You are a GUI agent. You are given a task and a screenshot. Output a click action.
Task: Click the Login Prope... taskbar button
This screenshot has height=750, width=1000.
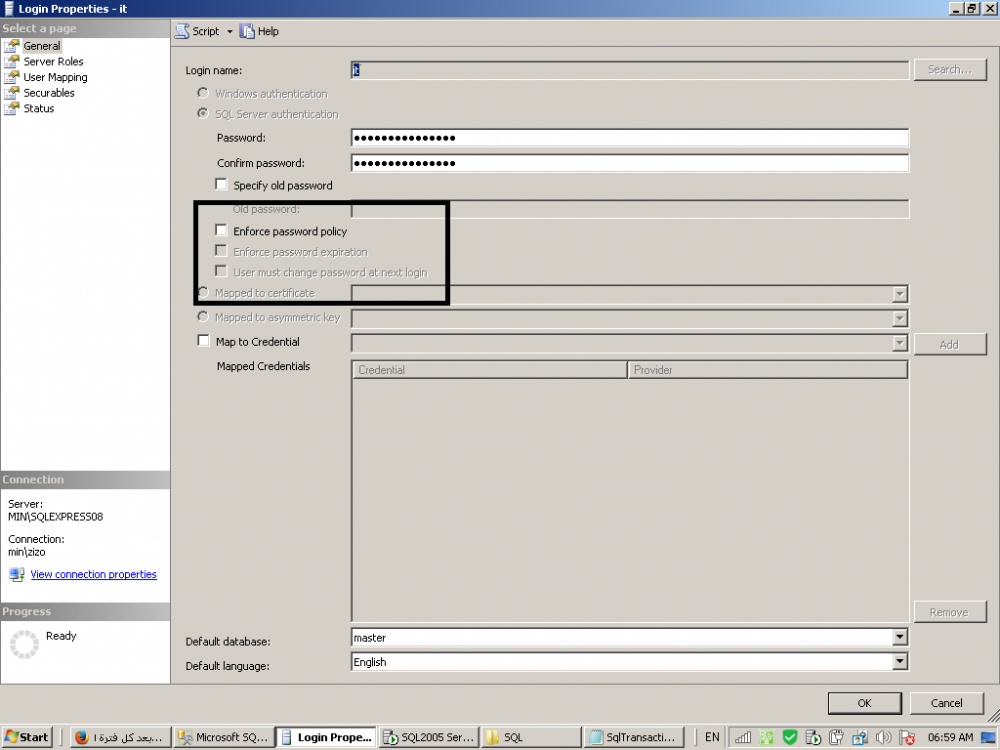click(x=326, y=737)
